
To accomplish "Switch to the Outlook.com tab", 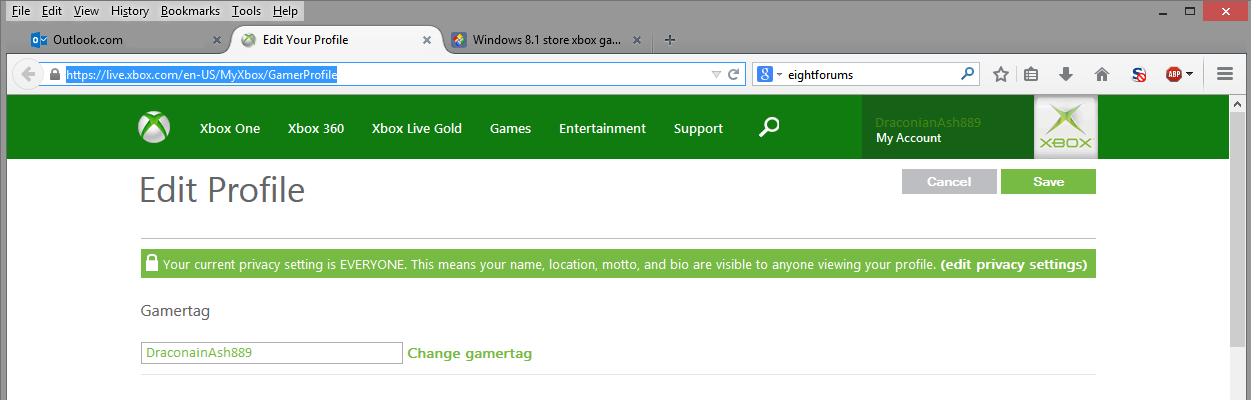I will pyautogui.click(x=125, y=40).
